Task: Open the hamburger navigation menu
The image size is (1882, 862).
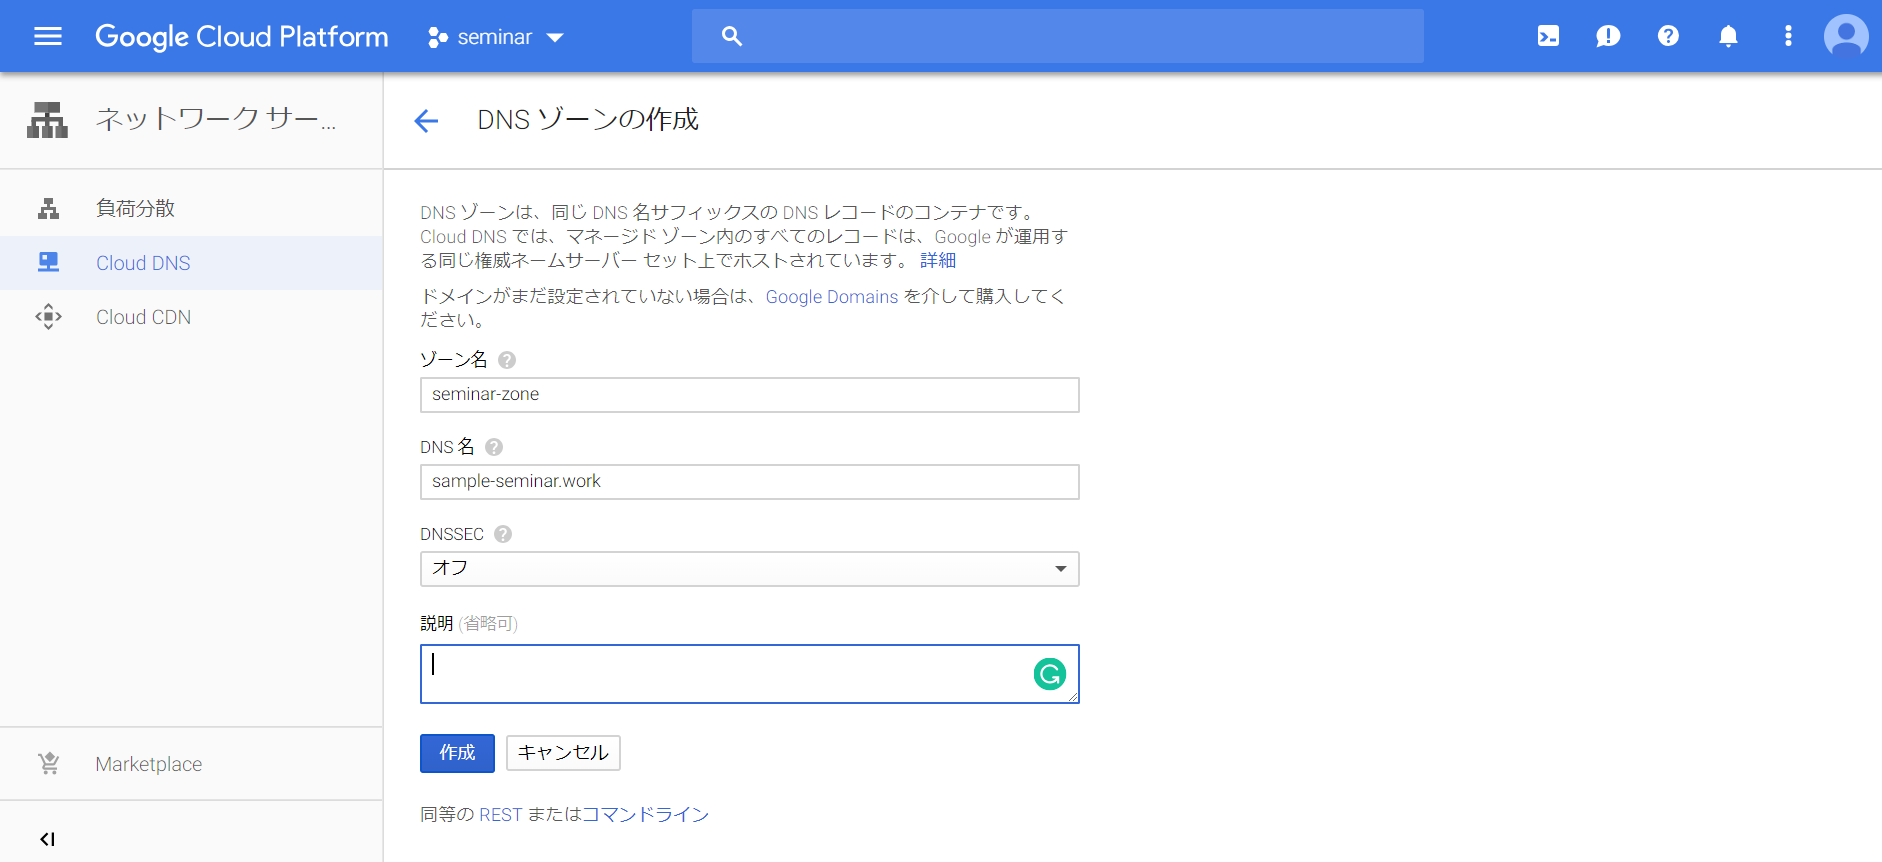Action: tap(48, 37)
